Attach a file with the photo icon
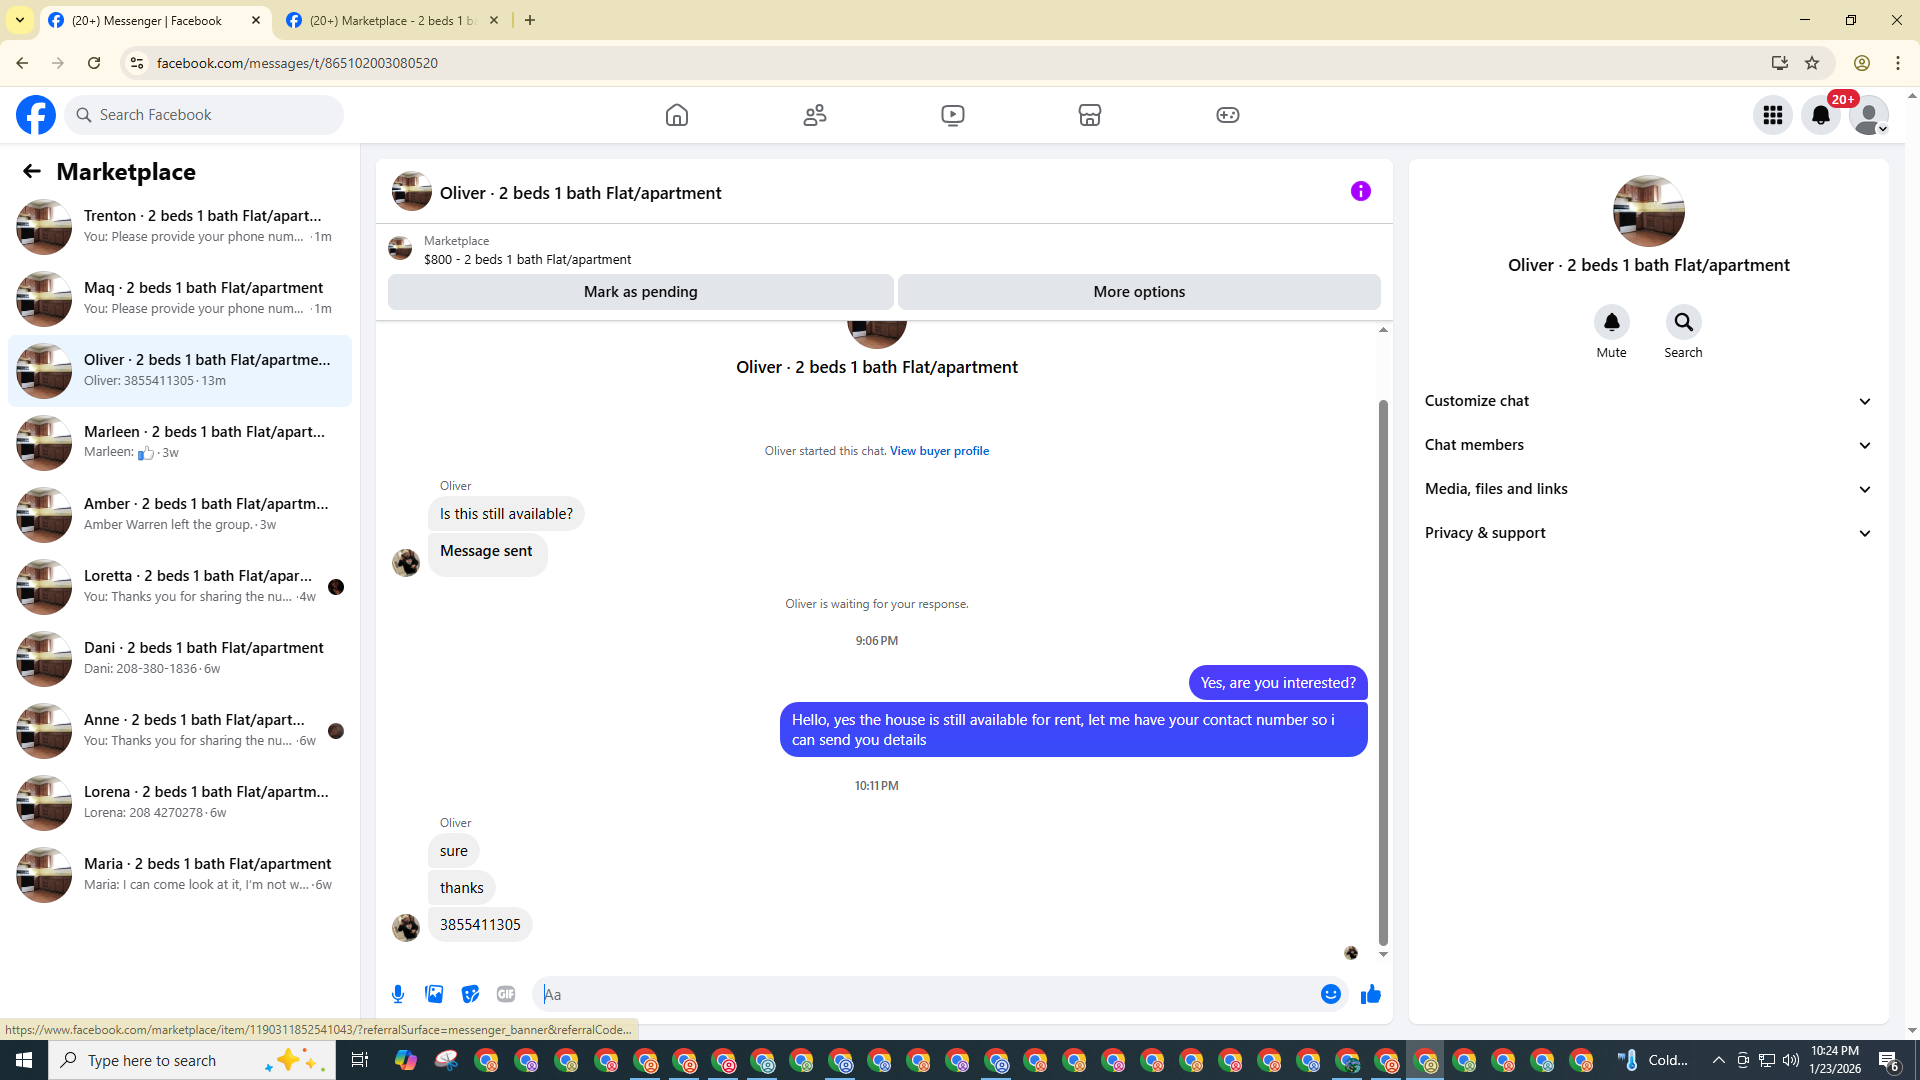The width and height of the screenshot is (1920, 1080). (434, 994)
